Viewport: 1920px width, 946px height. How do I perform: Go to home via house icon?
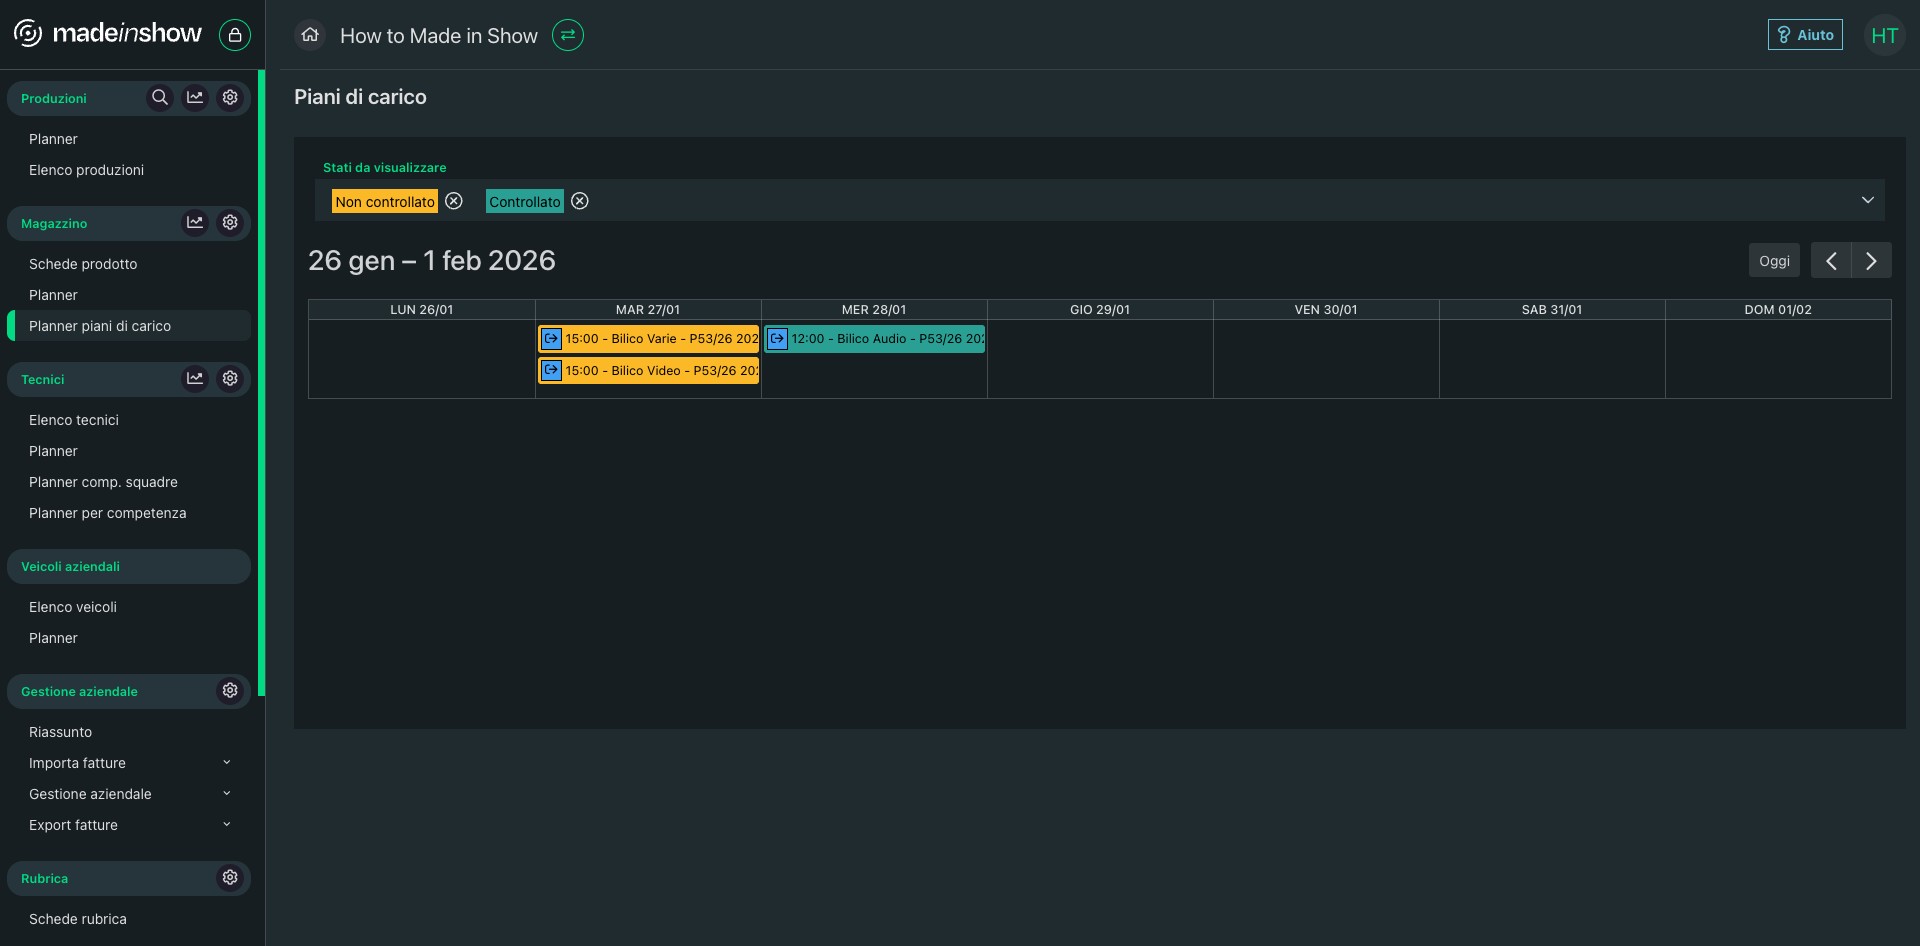click(310, 35)
